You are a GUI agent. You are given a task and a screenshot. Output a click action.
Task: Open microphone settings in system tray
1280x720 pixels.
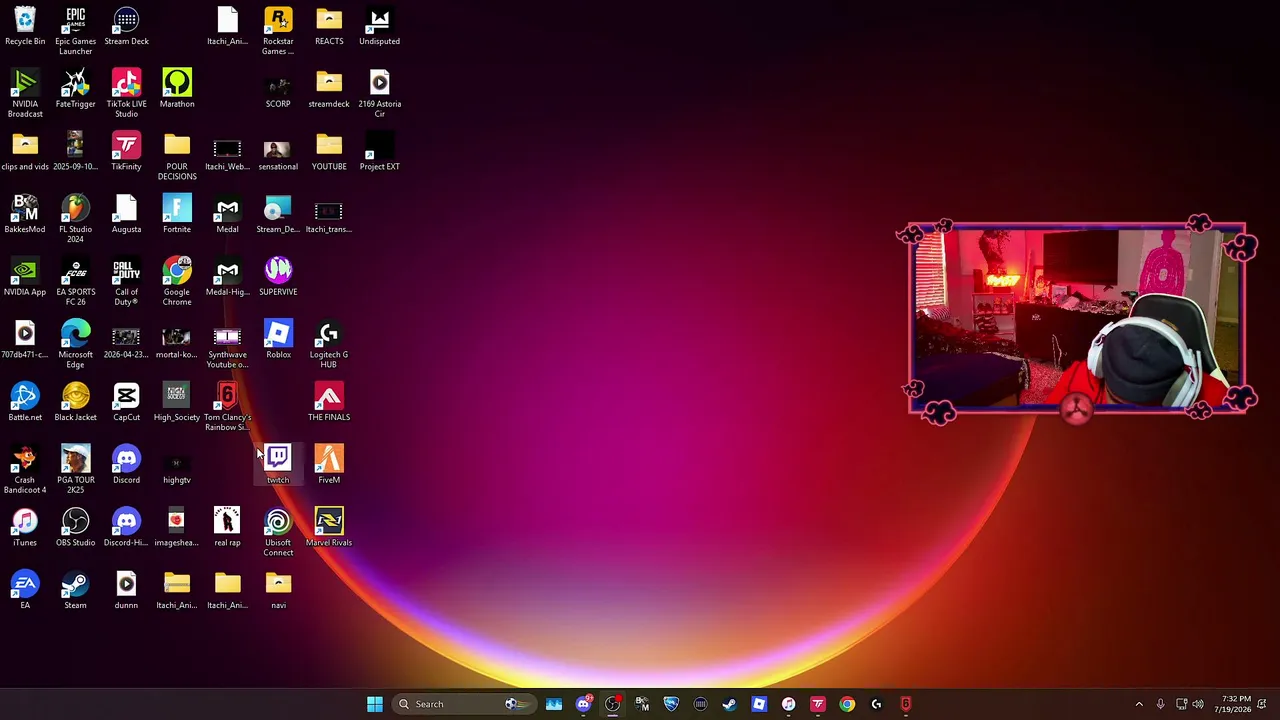click(x=1160, y=704)
